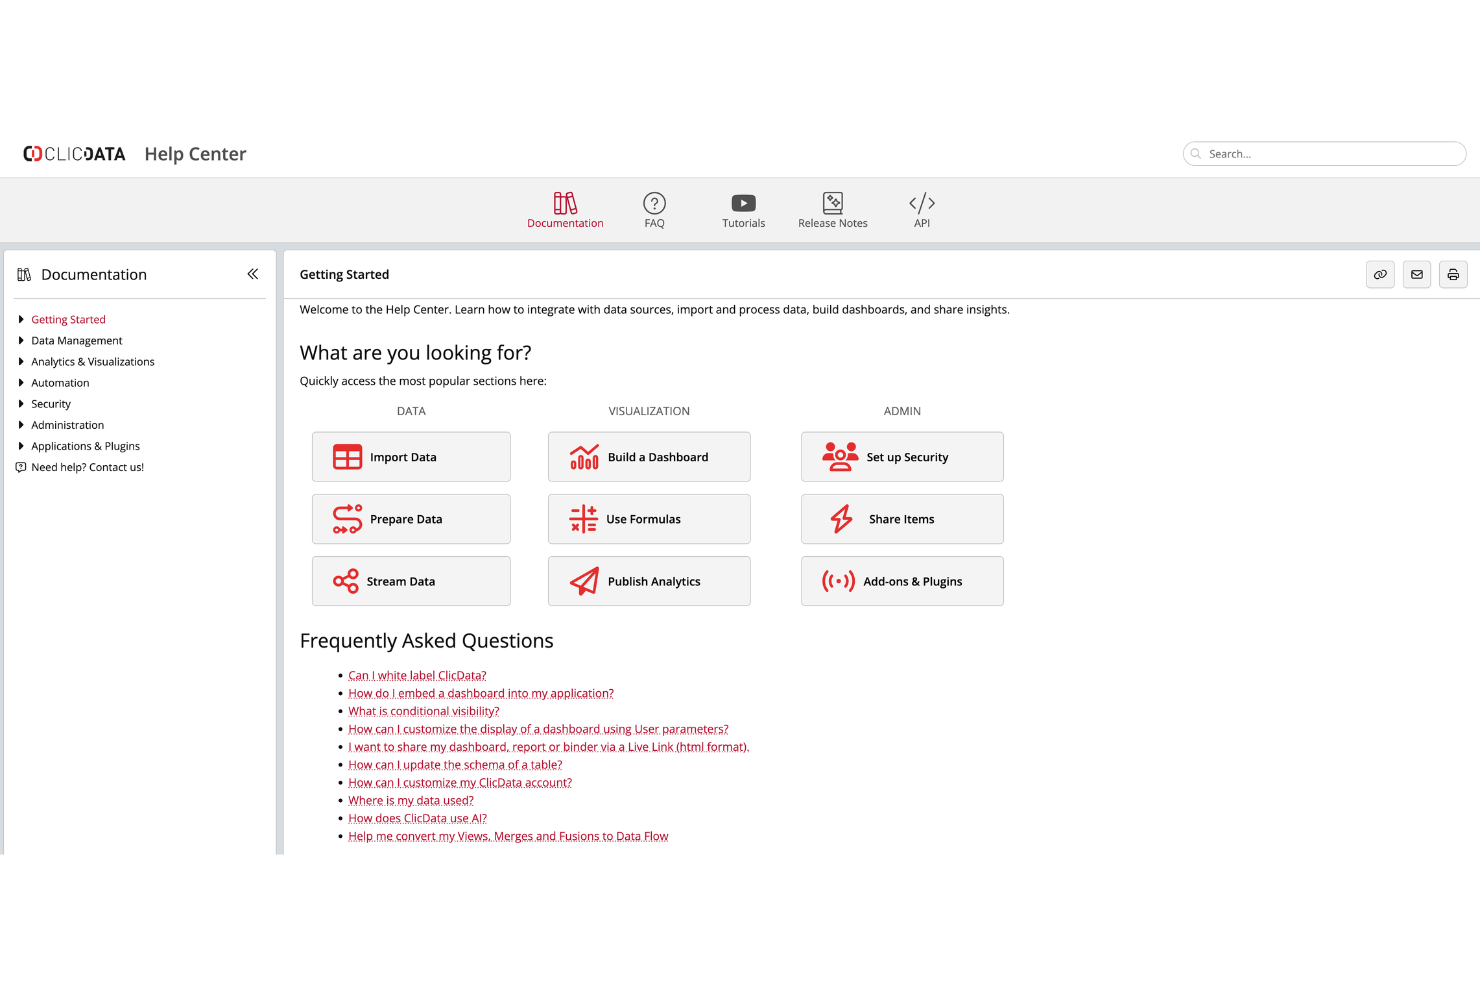Viewport: 1480px width, 987px height.
Task: Expand Analytics & Visualizations tree arrow
Action: tap(21, 361)
